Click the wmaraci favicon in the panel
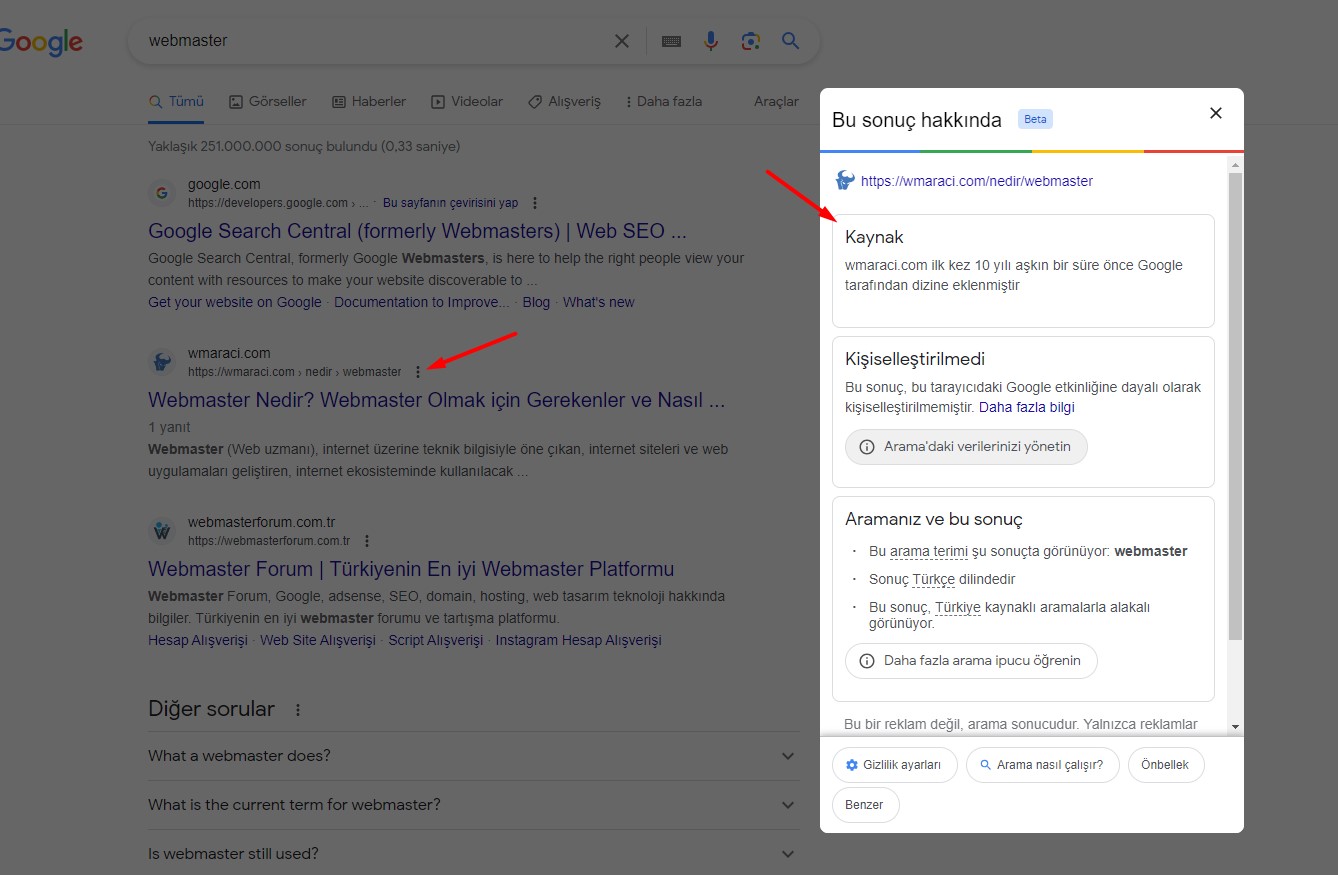Image resolution: width=1338 pixels, height=875 pixels. (845, 181)
